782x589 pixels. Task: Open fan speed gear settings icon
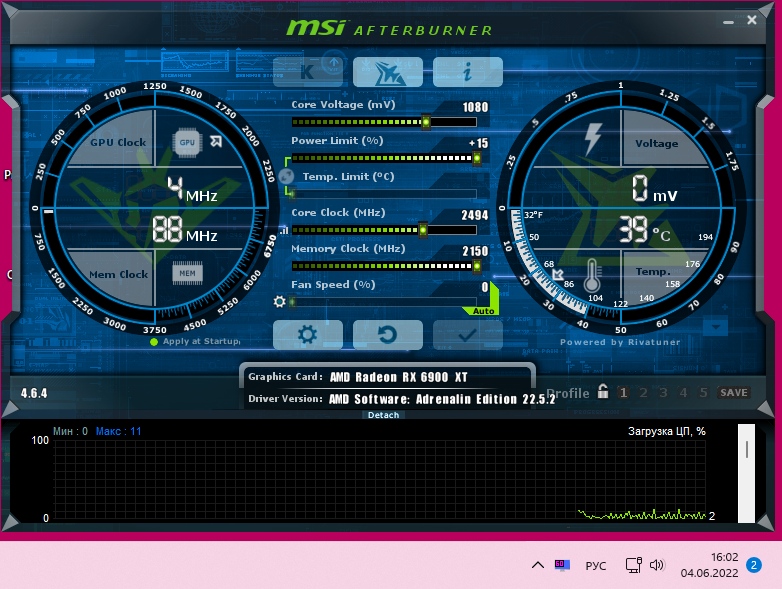pos(279,302)
